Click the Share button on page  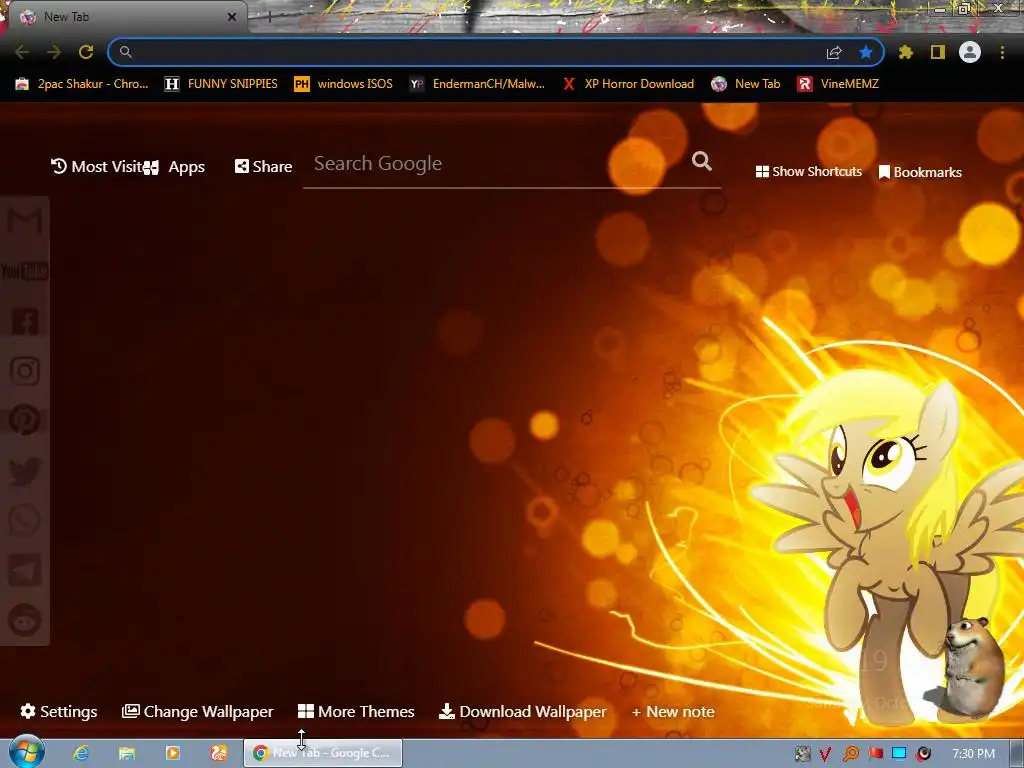(x=263, y=167)
